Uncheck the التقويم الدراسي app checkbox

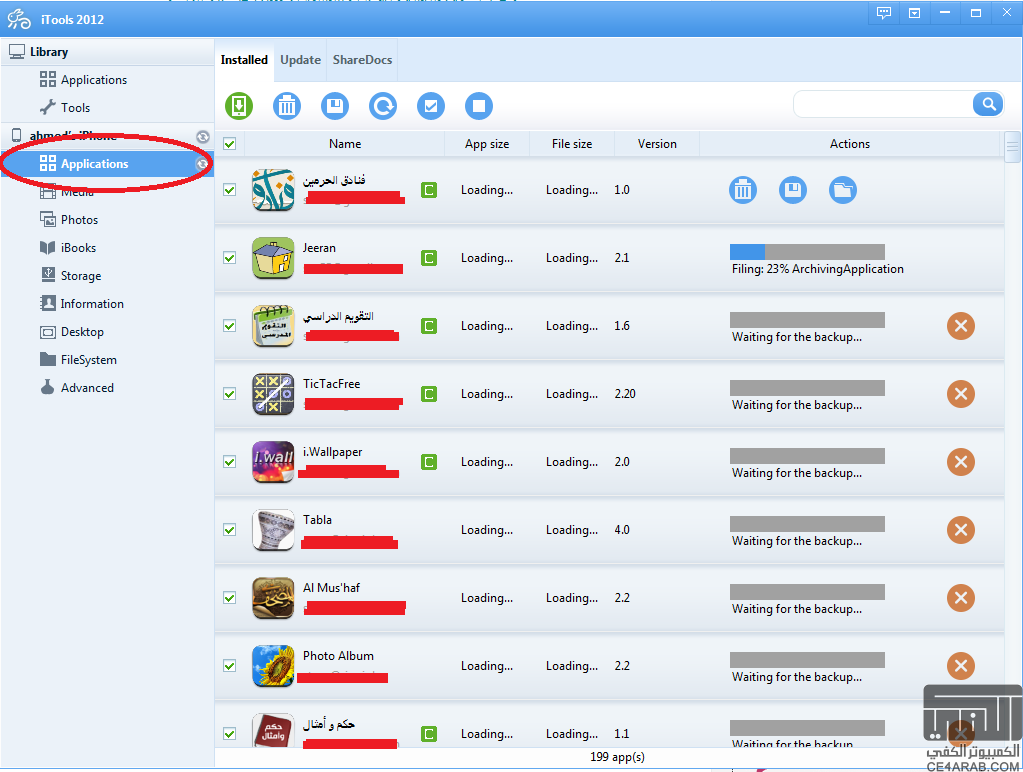pyautogui.click(x=230, y=326)
